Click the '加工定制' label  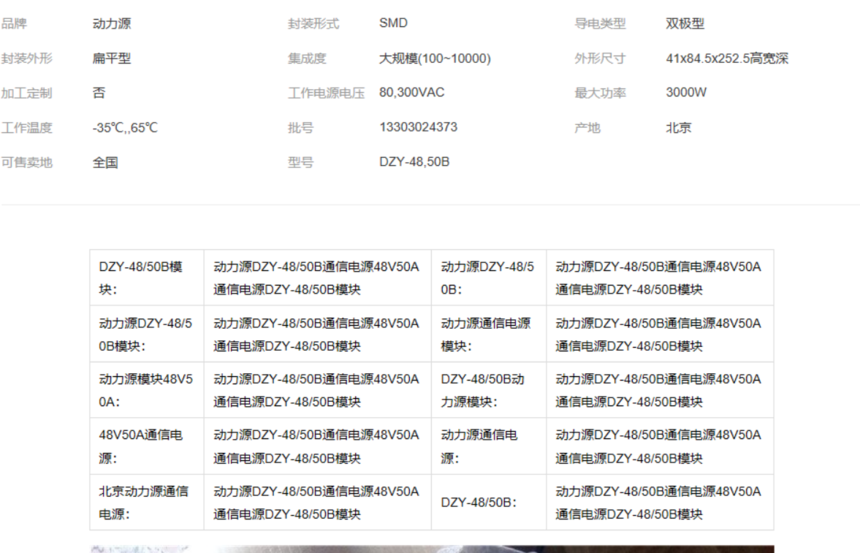26,93
